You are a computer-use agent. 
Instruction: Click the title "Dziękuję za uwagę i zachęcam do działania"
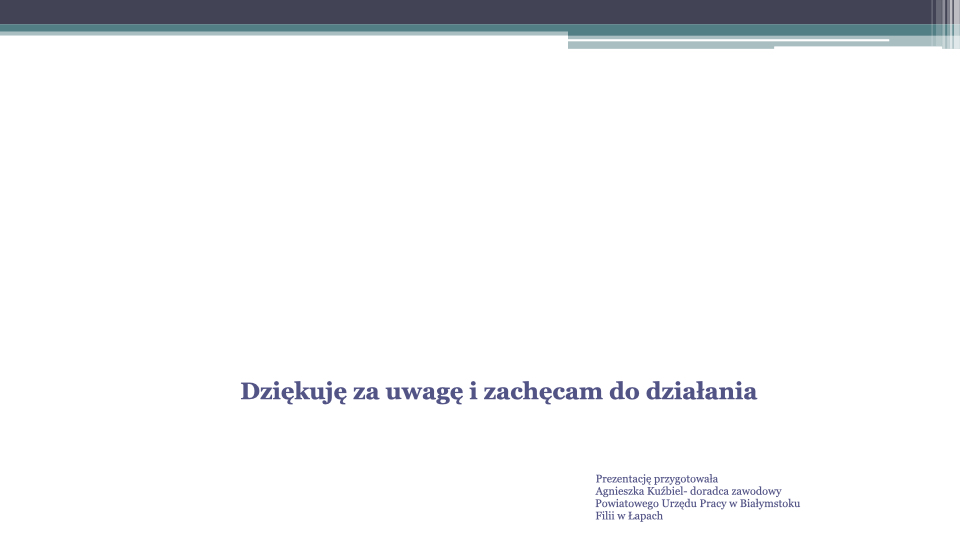click(498, 392)
